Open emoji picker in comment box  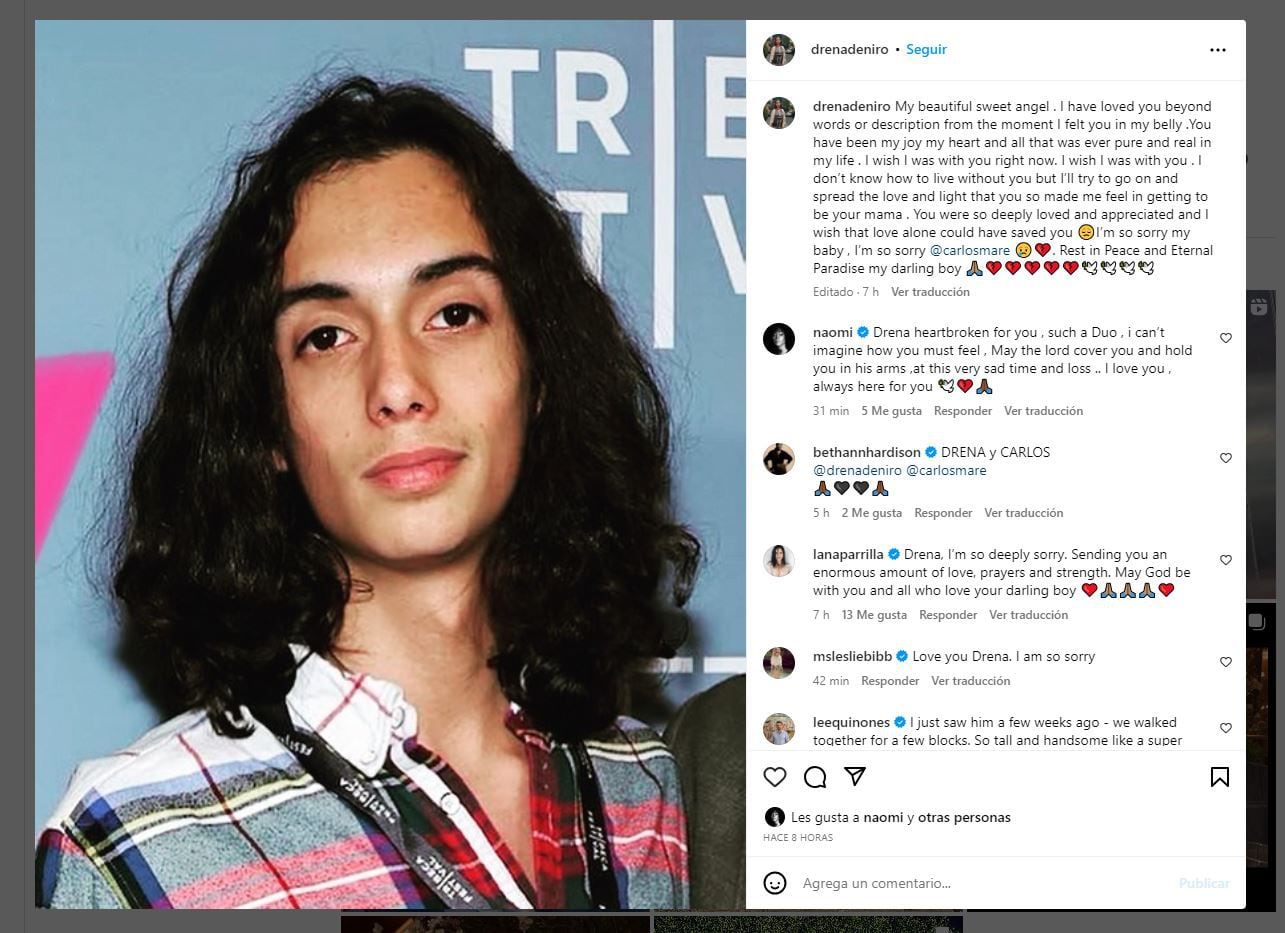tap(775, 883)
